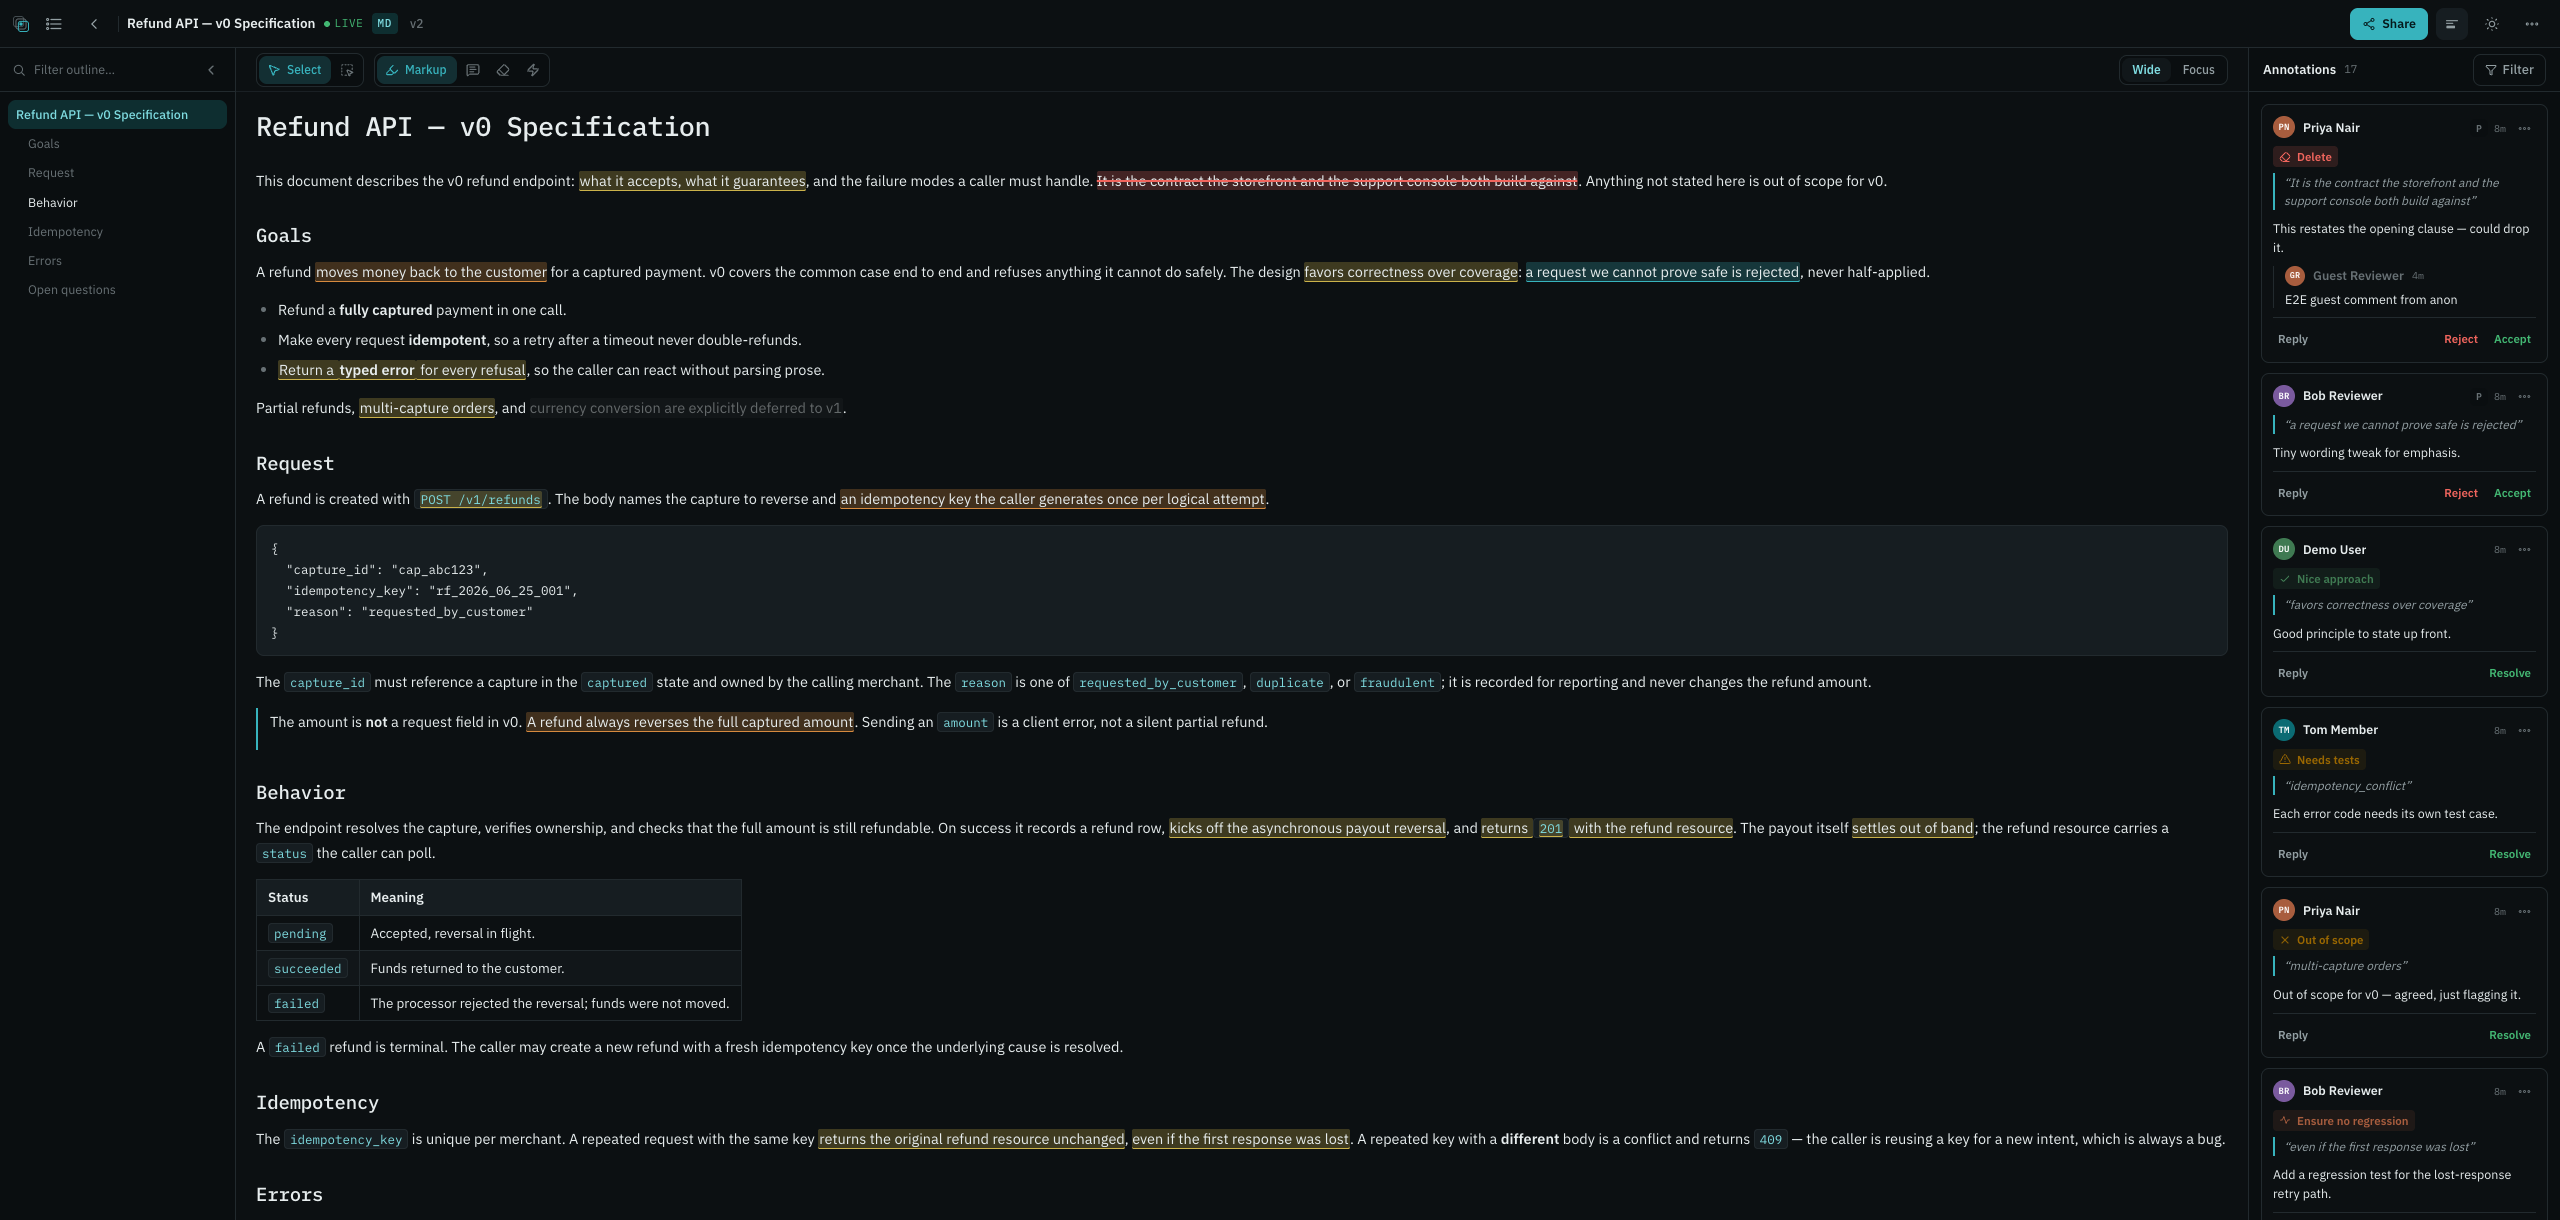
Task: Click the POST /v1/refunds code highlight
Action: [480, 500]
